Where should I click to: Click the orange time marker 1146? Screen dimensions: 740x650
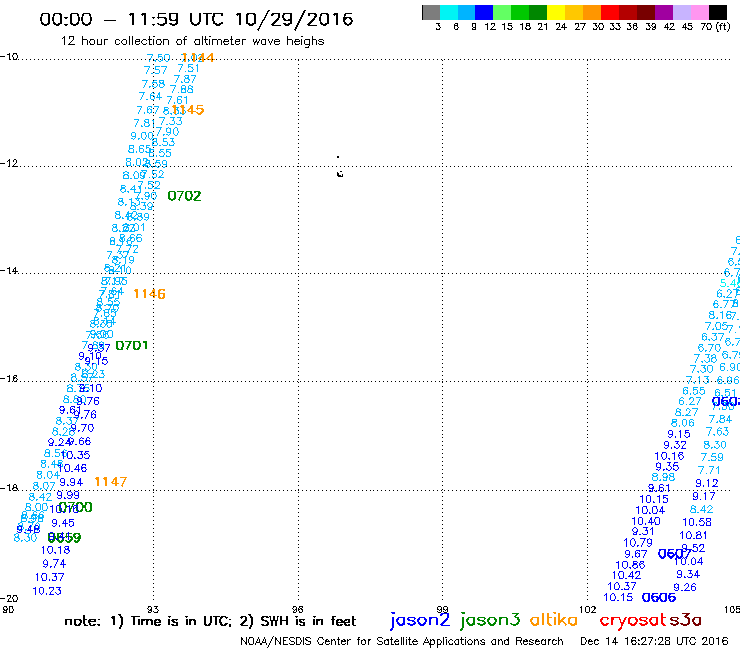coord(149,294)
